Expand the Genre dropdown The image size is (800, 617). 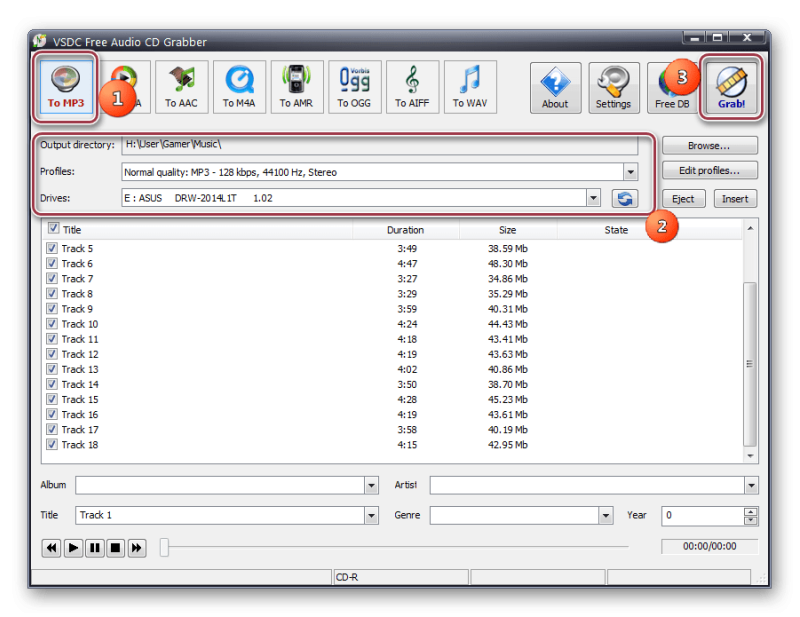click(x=606, y=515)
